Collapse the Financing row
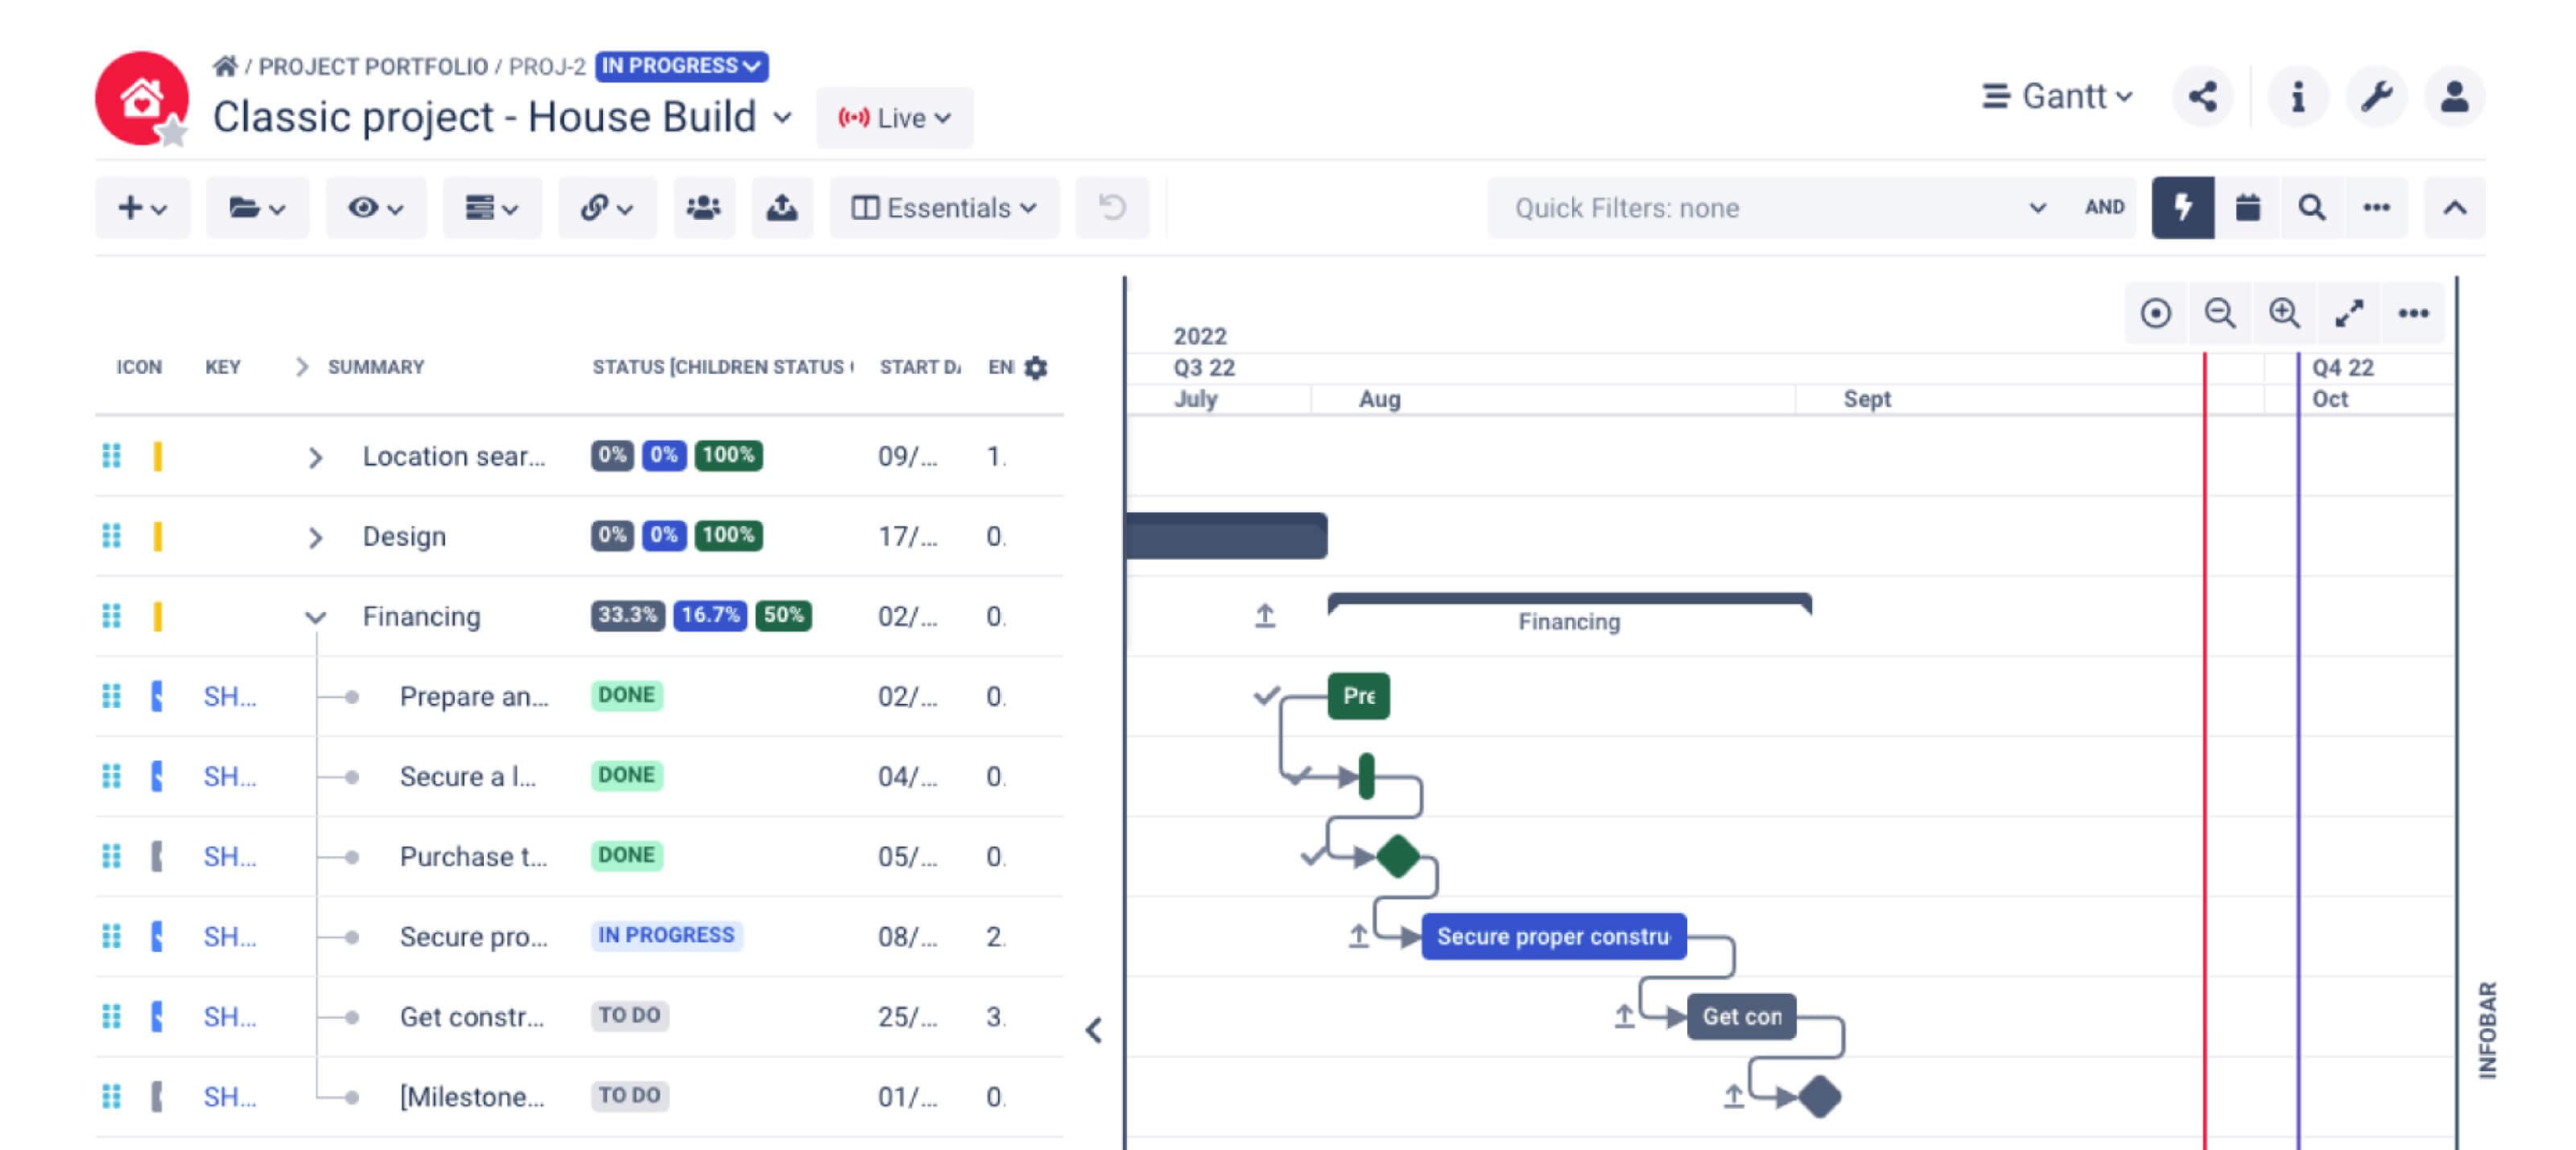Screen dimensions: 2576x1150 pyautogui.click(x=315, y=617)
